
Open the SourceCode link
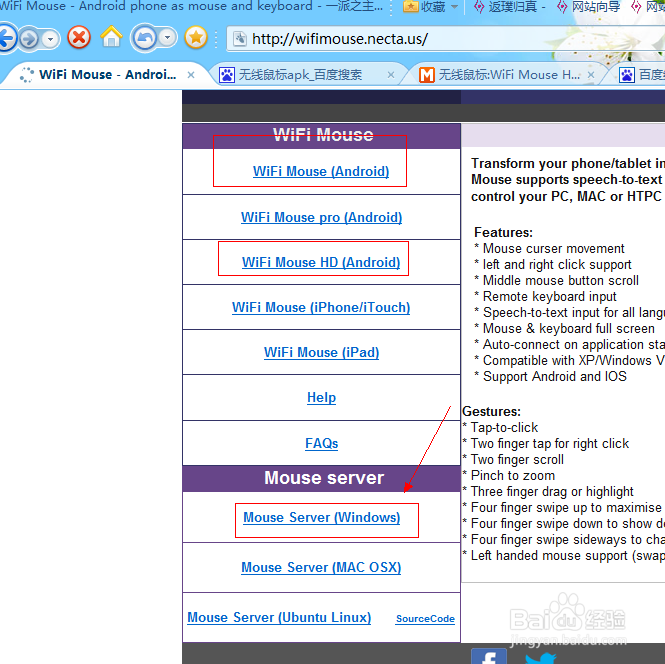pyautogui.click(x=425, y=619)
